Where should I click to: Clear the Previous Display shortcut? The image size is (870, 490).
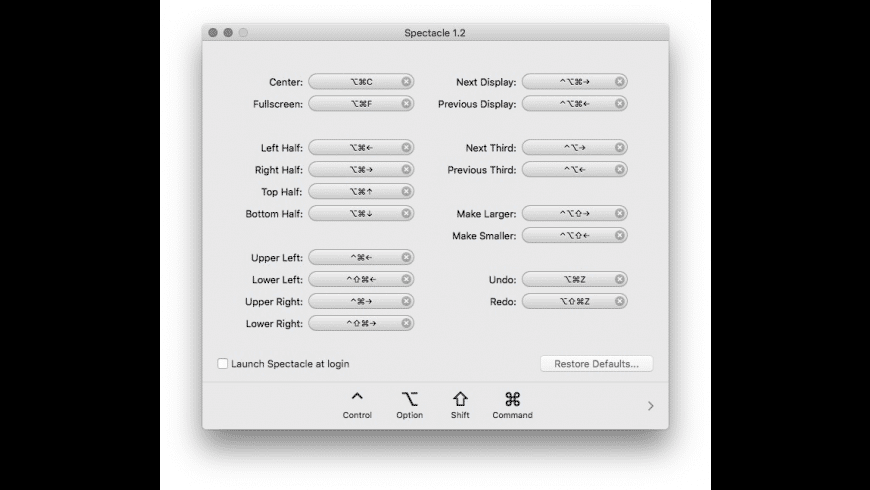620,104
